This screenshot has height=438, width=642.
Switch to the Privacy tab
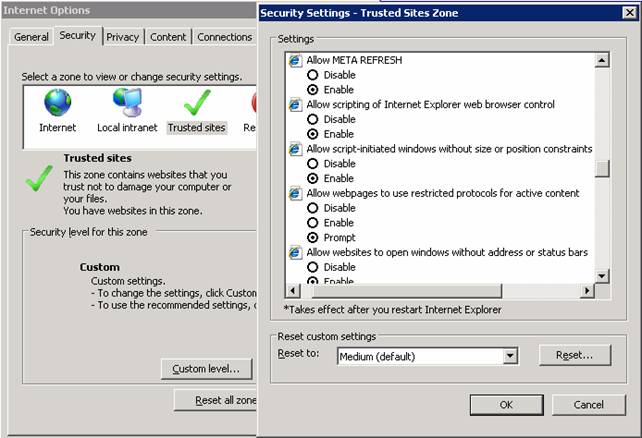[x=122, y=37]
